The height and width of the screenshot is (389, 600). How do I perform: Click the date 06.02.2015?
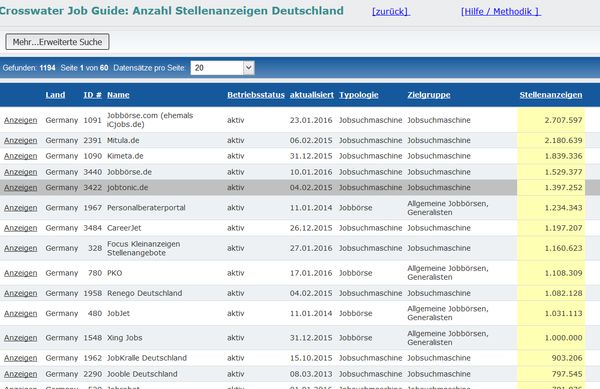pos(311,140)
